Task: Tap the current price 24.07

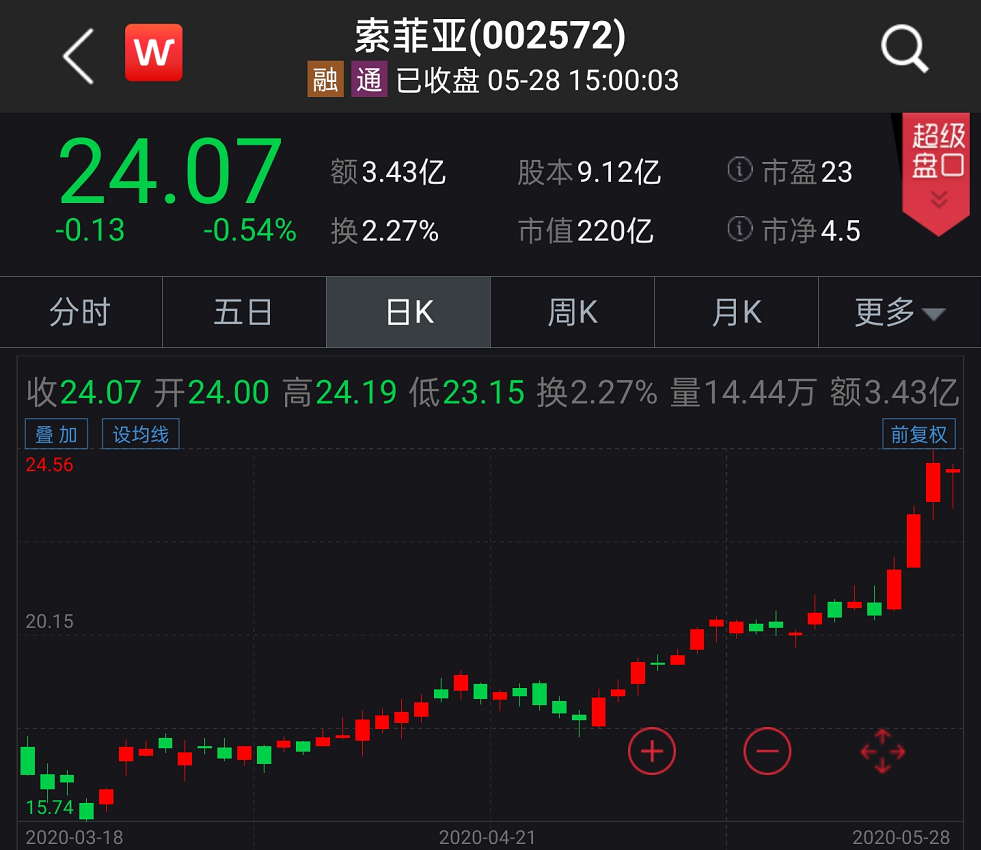Action: point(170,172)
